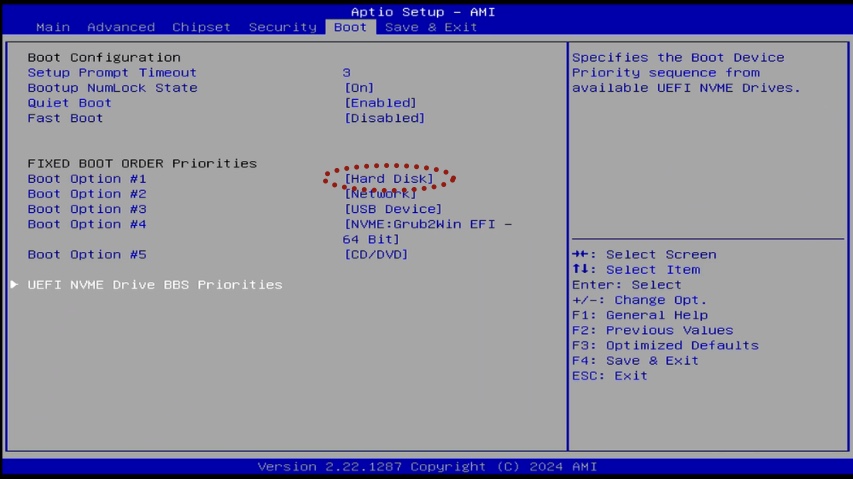Click the Enter: Select hint
The image size is (853, 479).
click(x=627, y=285)
